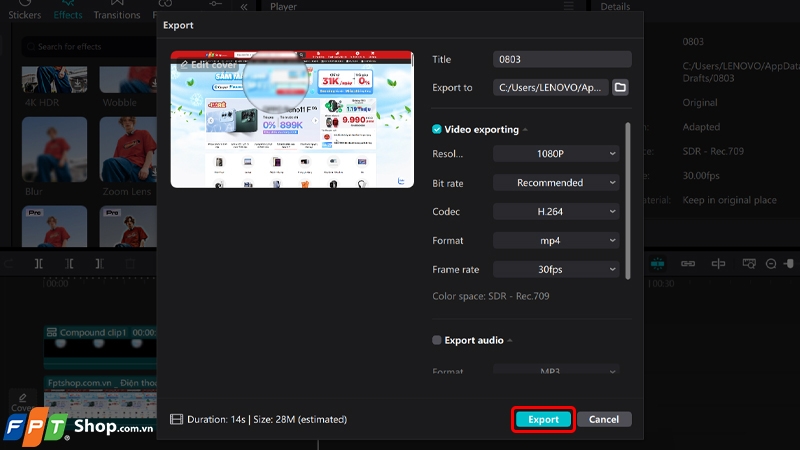Viewport: 800px width, 450px height.
Task: Click the Delete right tool icon
Action: pos(99,263)
